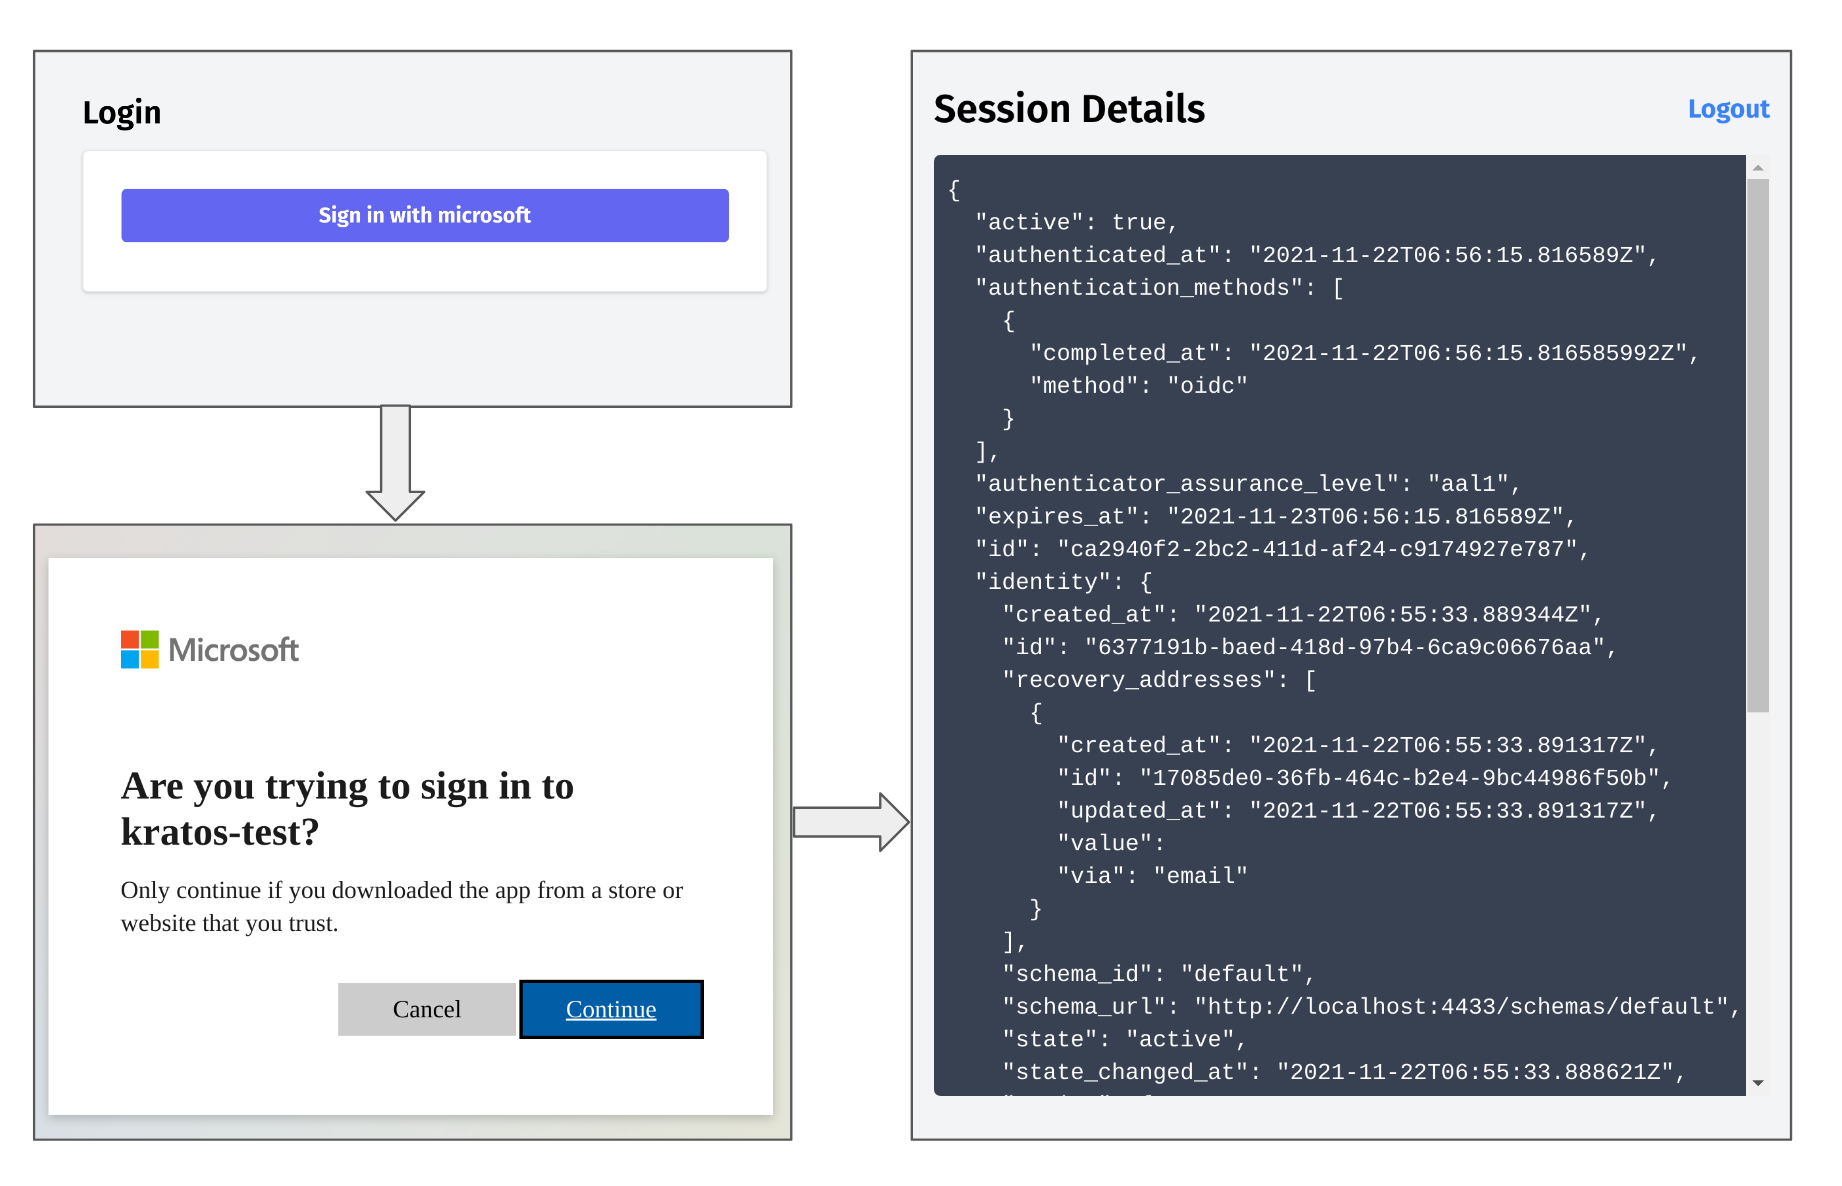
Task: Select the "state_changed_at" line
Action: (1344, 1072)
